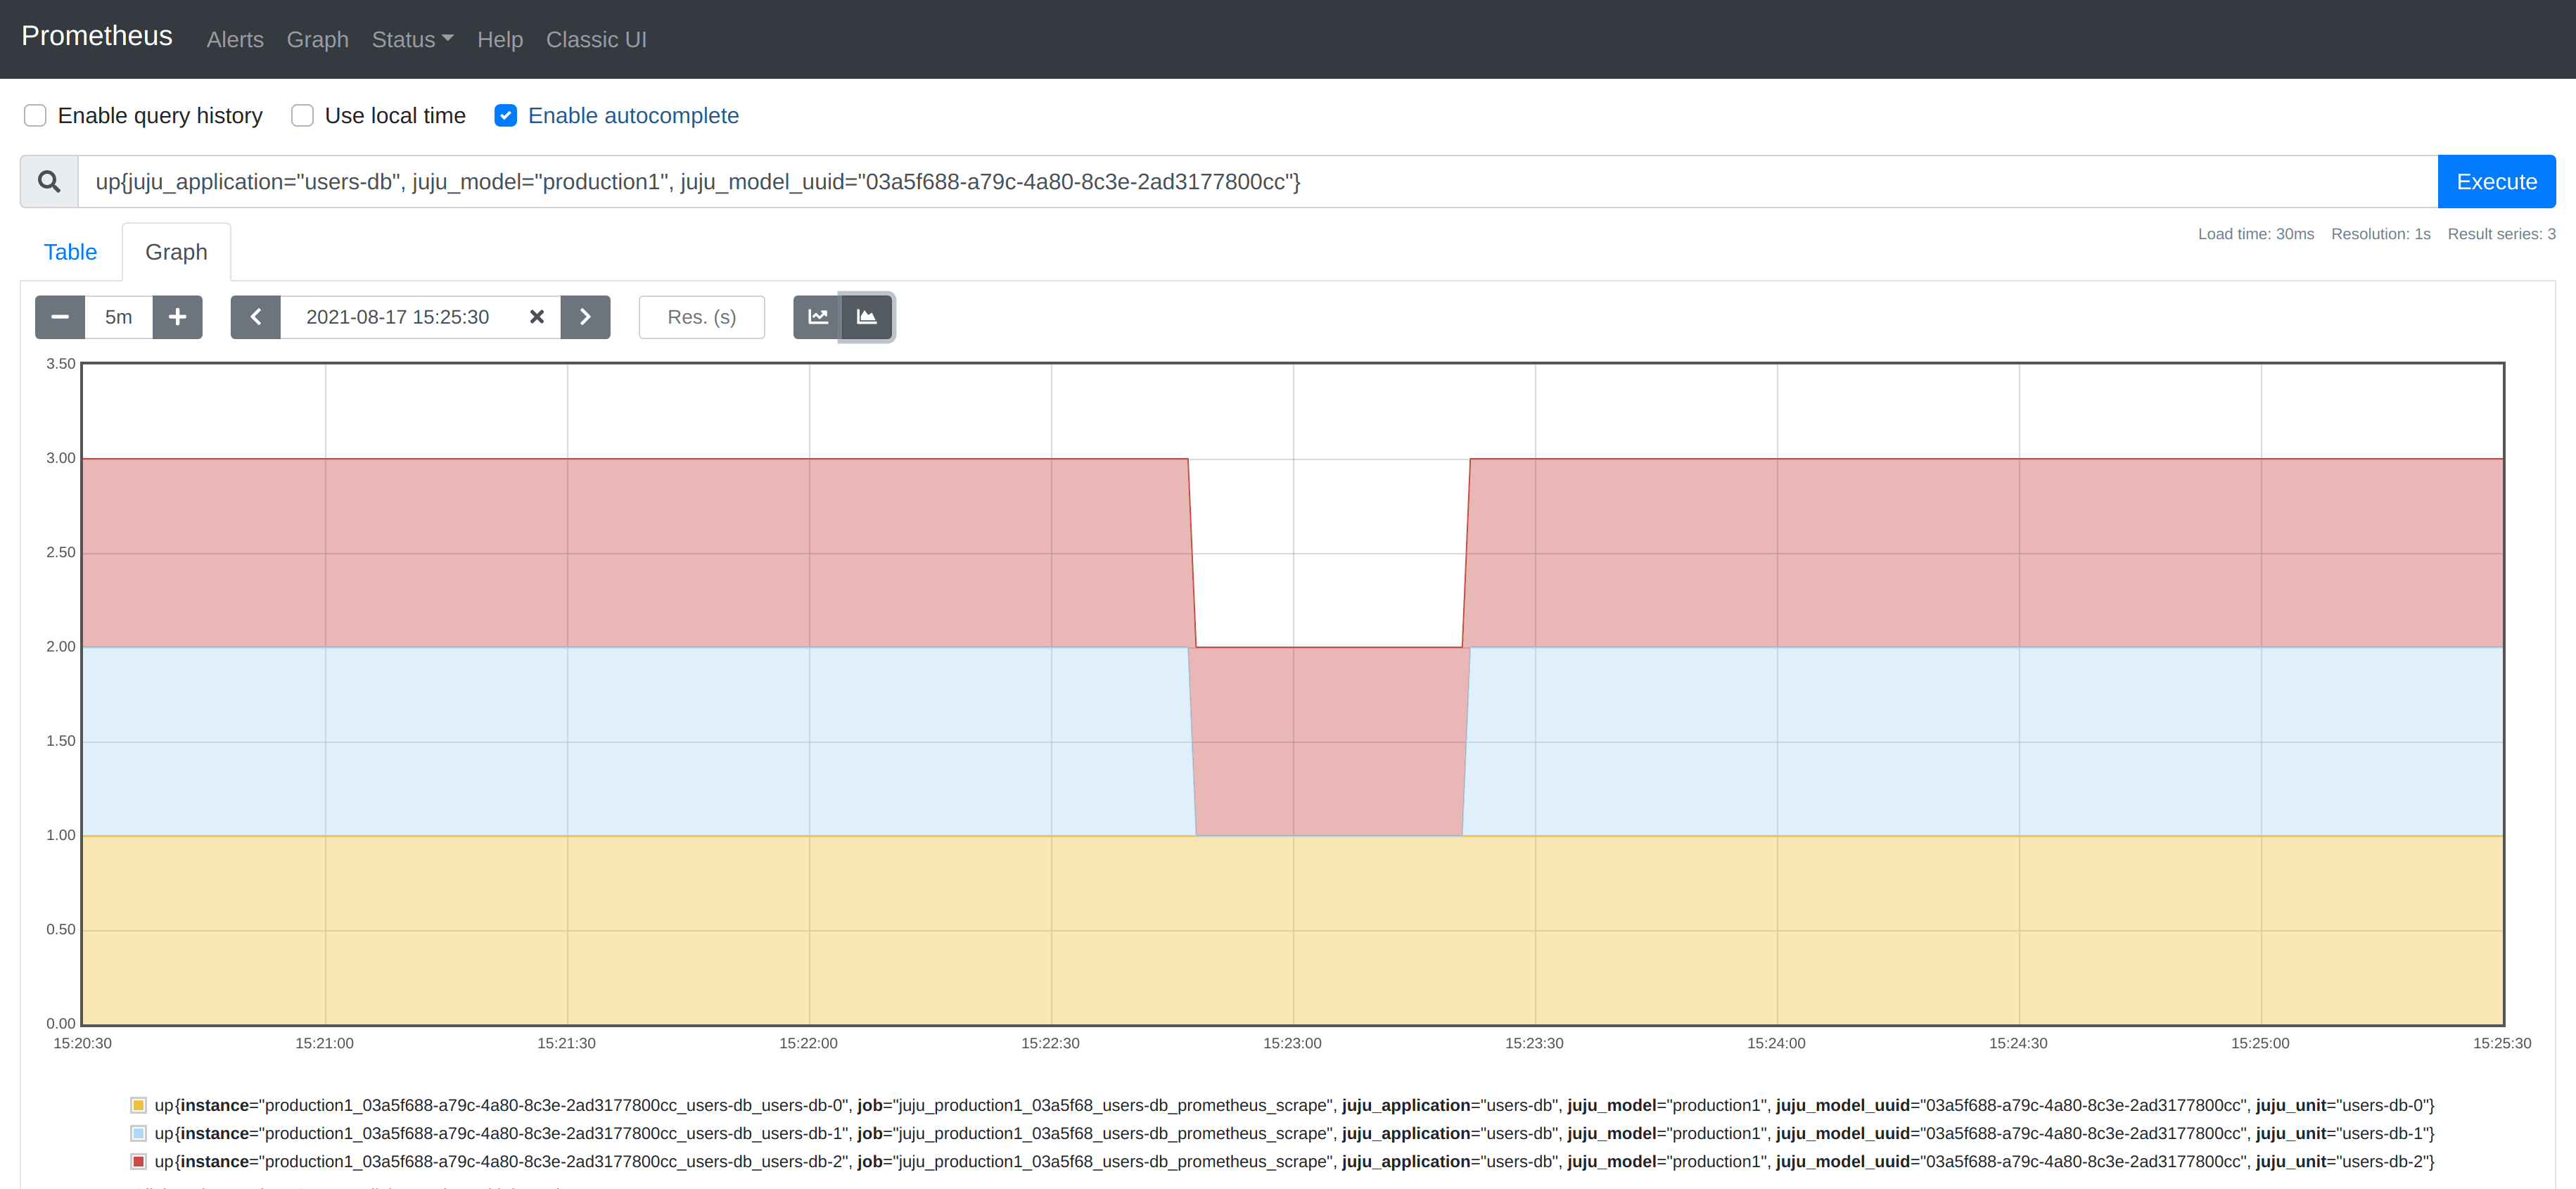
Task: Click the blue users-db-1 legend swatch
Action: click(138, 1133)
